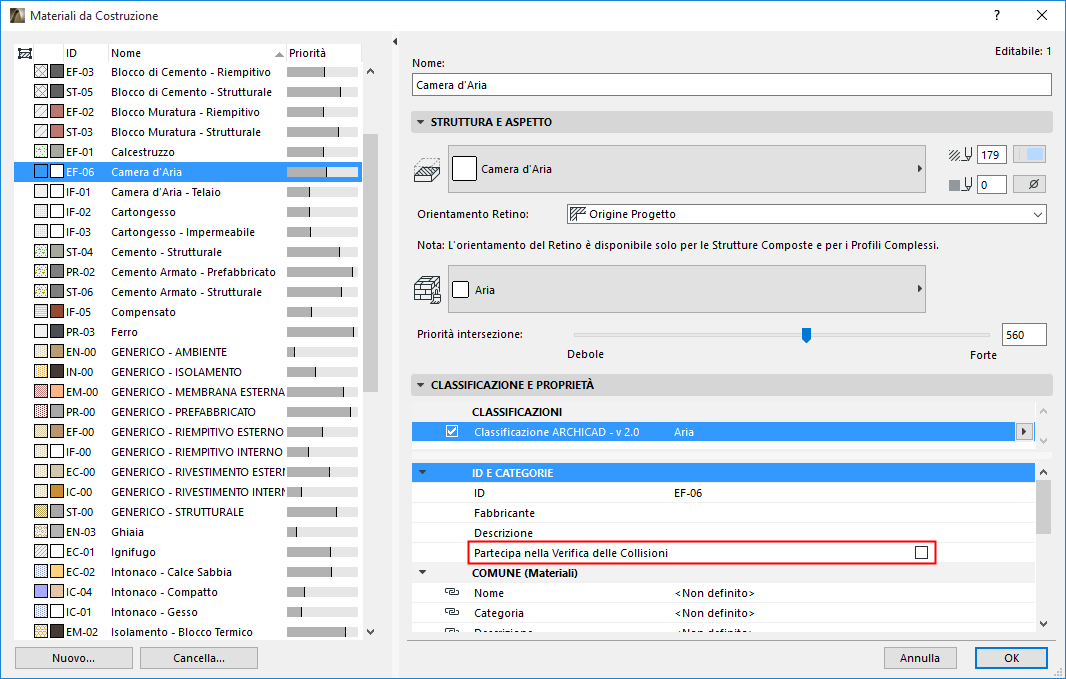Image resolution: width=1066 pixels, height=679 pixels.
Task: Click the fill foreground pen icon near 179
Action: pyautogui.click(x=958, y=155)
